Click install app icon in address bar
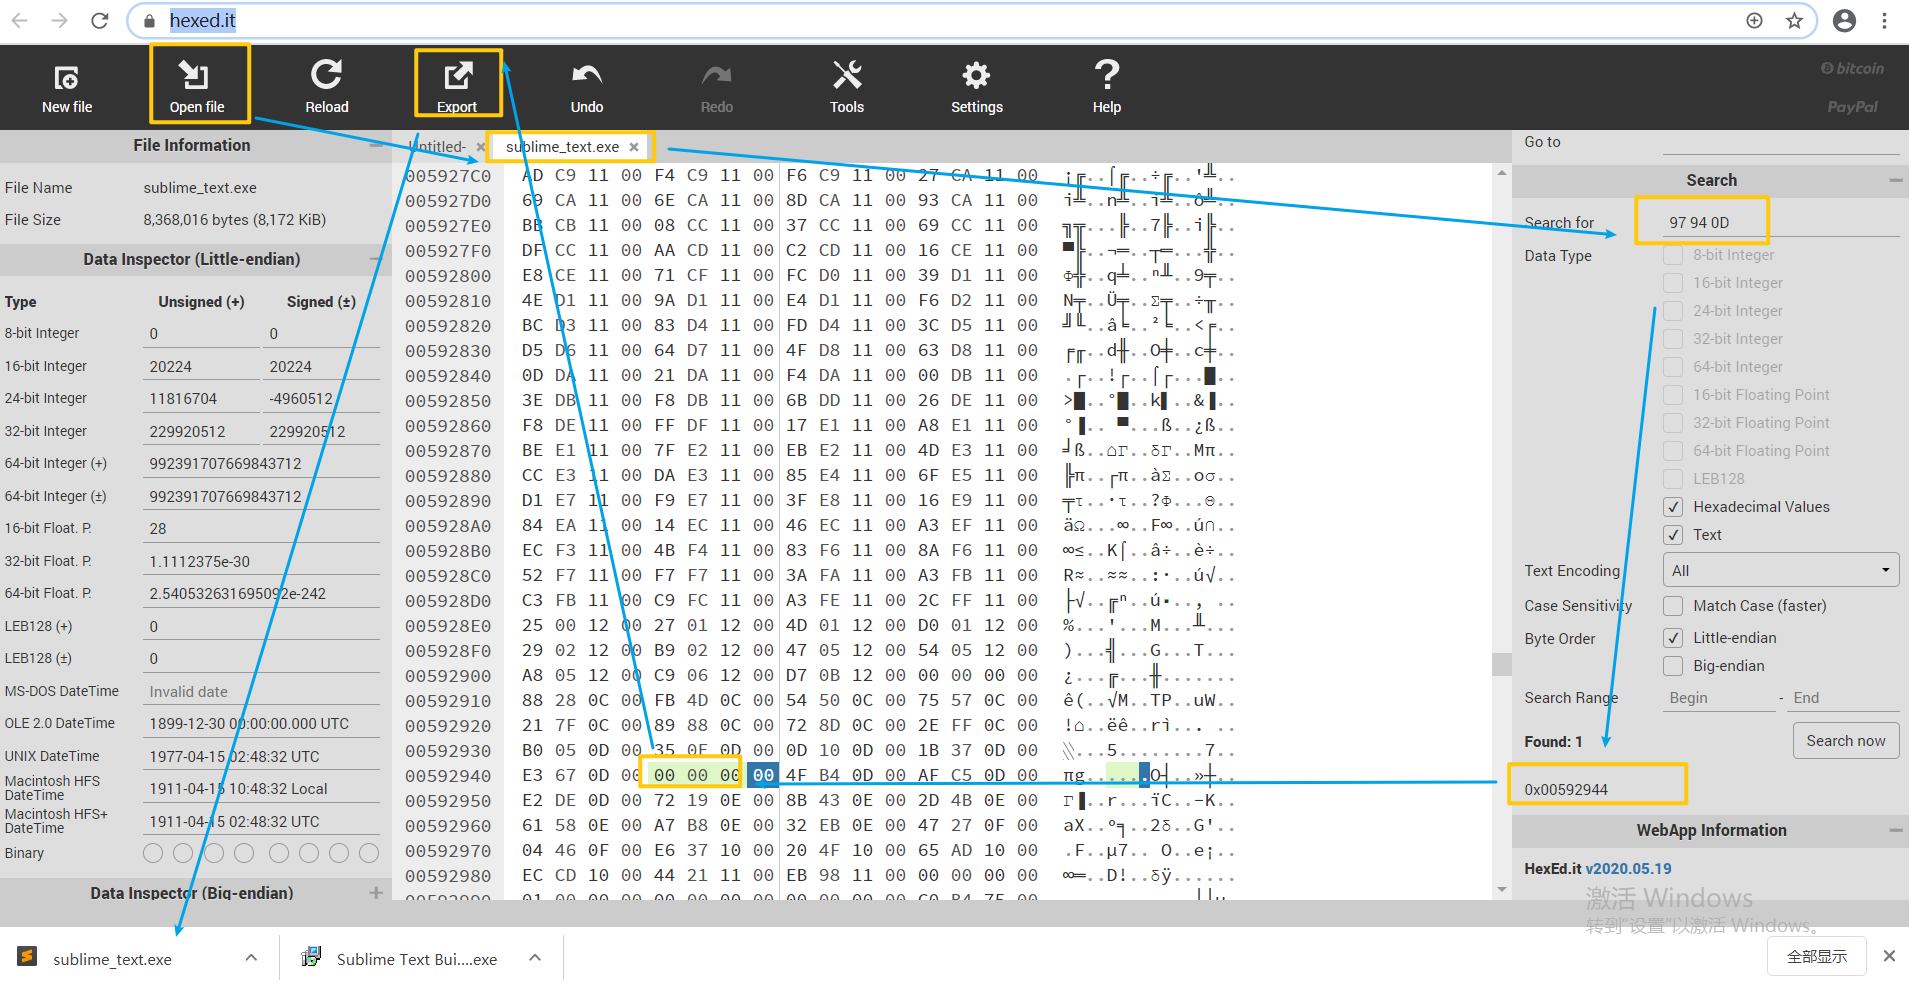1909x984 pixels. tap(1755, 20)
